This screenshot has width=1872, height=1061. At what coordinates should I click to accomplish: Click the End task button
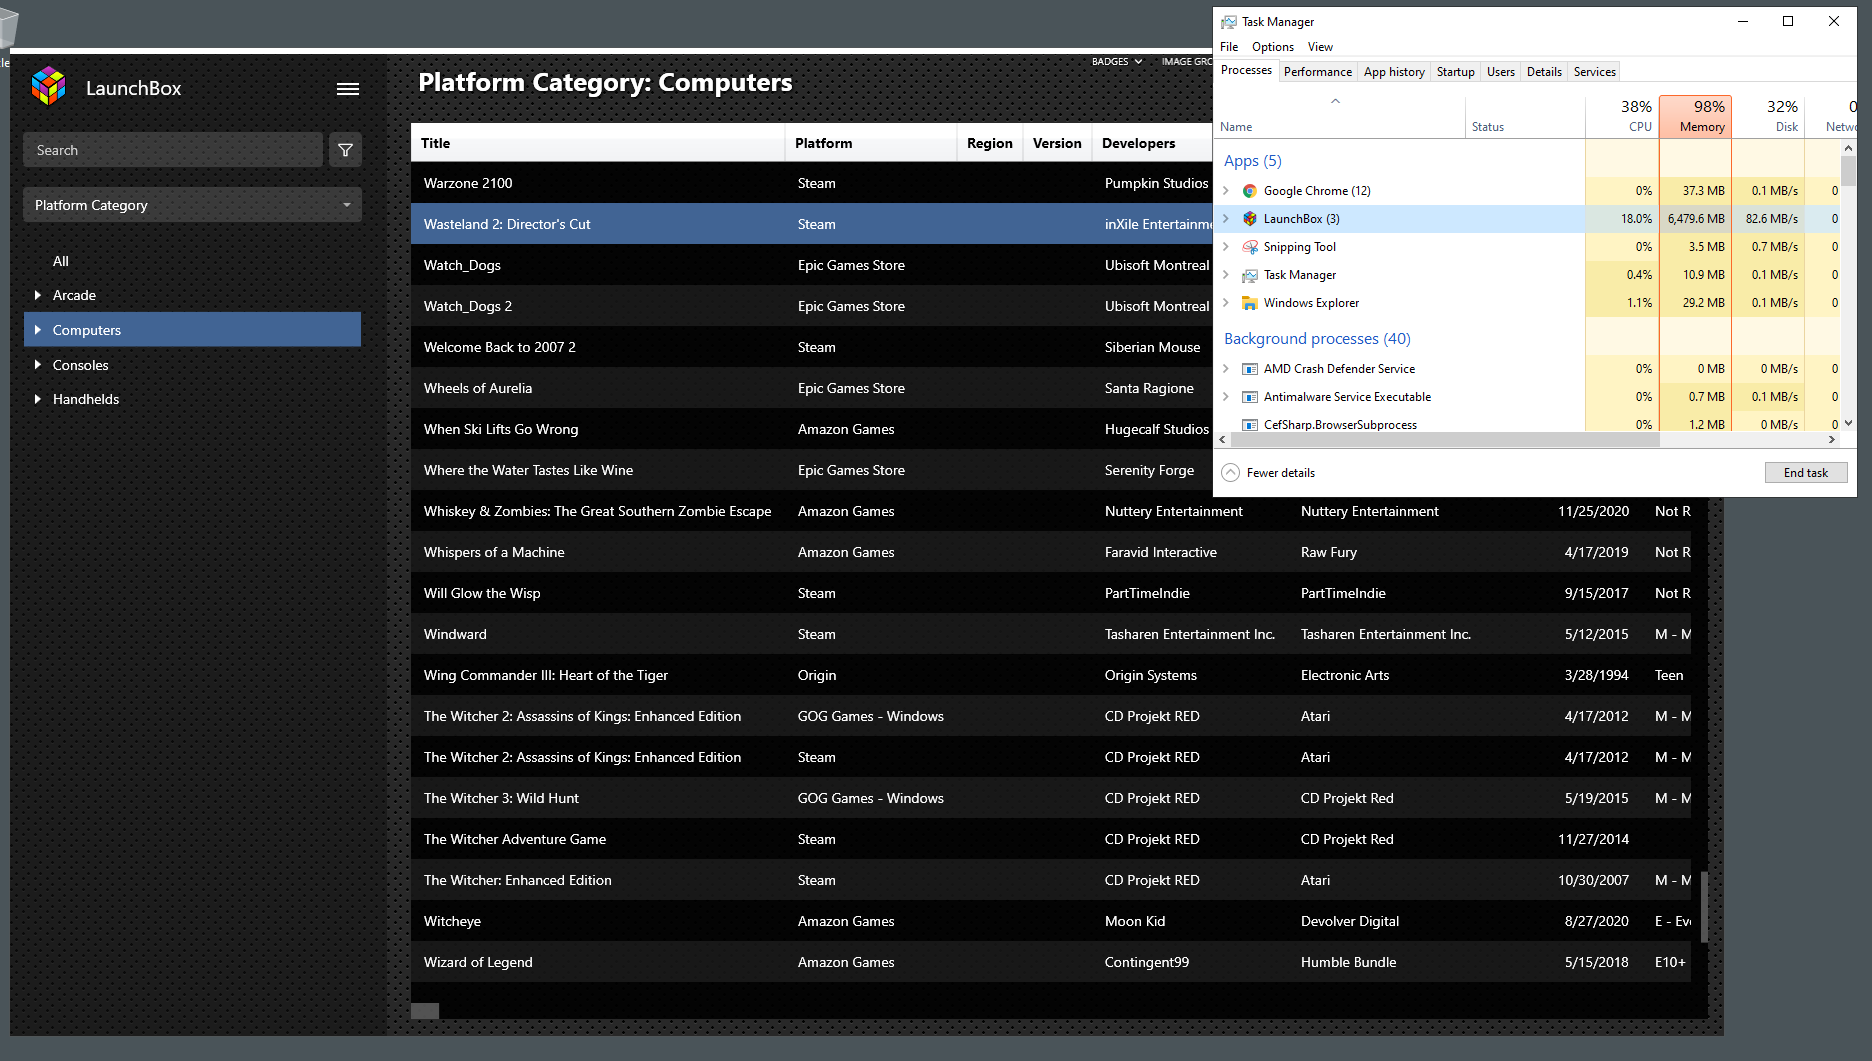click(x=1806, y=473)
